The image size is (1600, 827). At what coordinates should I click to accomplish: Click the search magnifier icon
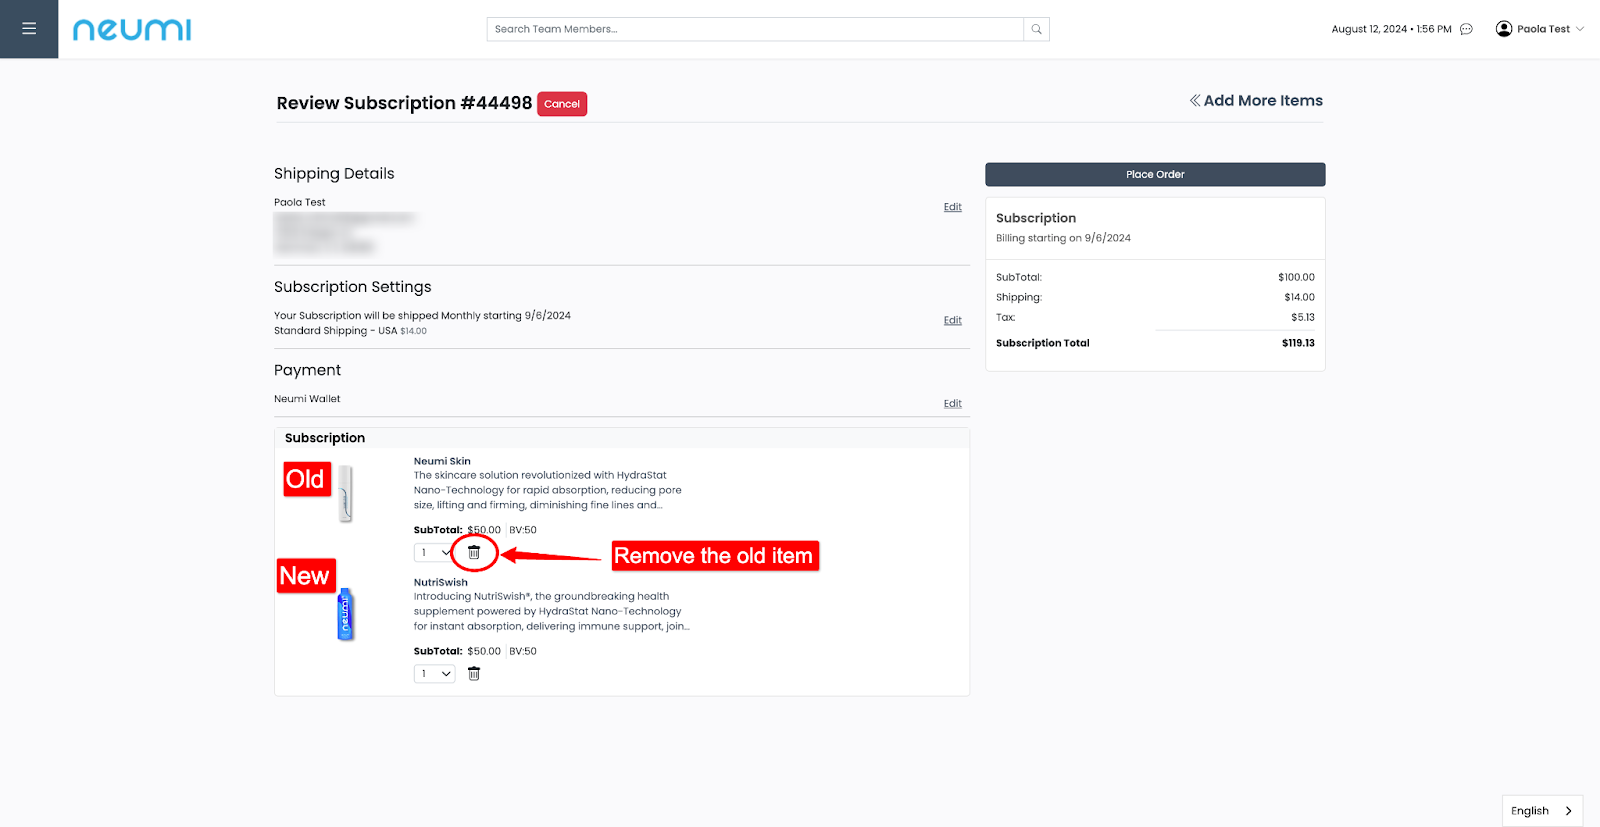pyautogui.click(x=1036, y=29)
